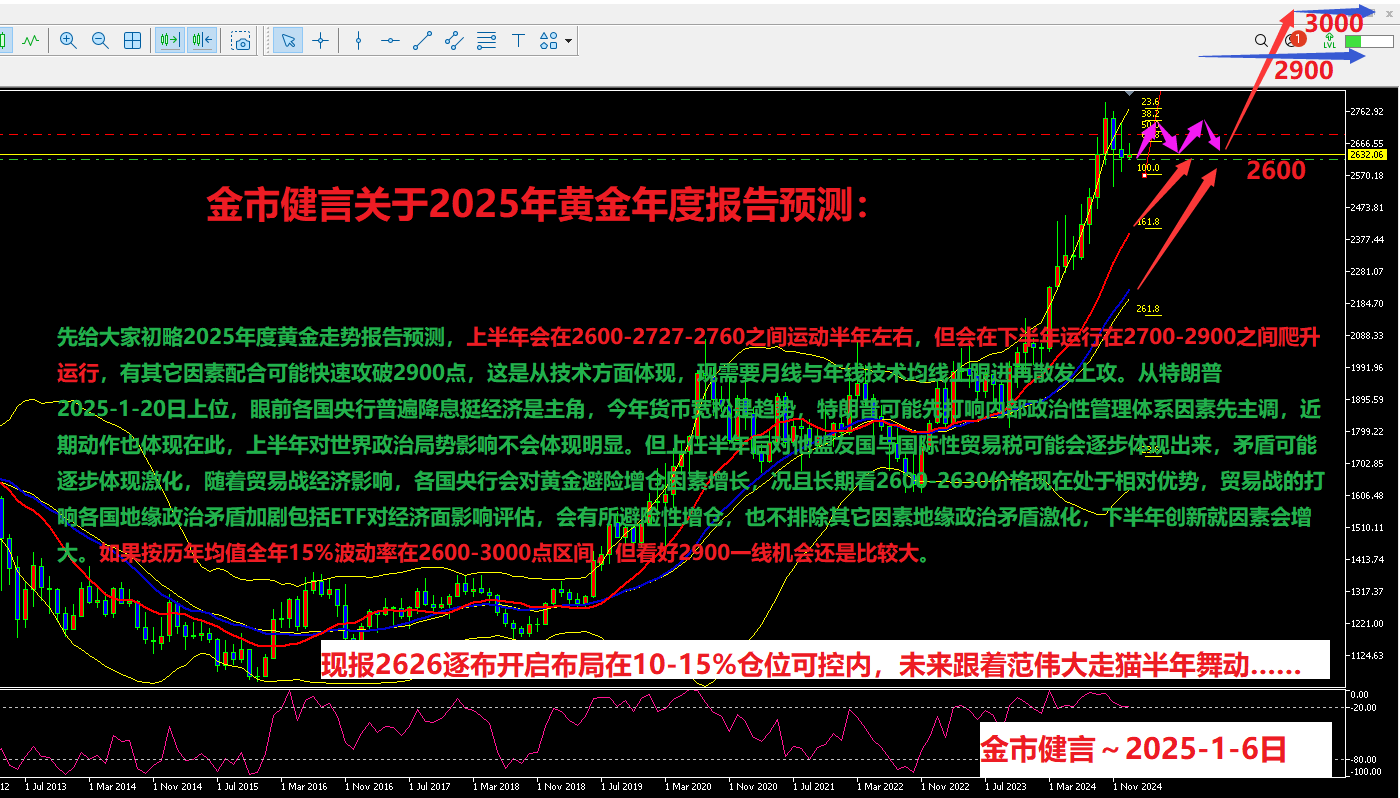Click price axis value 2762.92

click(1365, 111)
